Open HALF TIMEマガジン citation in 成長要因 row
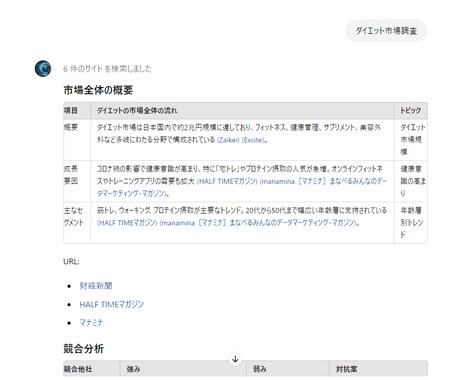Image resolution: width=460 pixels, height=380 pixels. 227,181
